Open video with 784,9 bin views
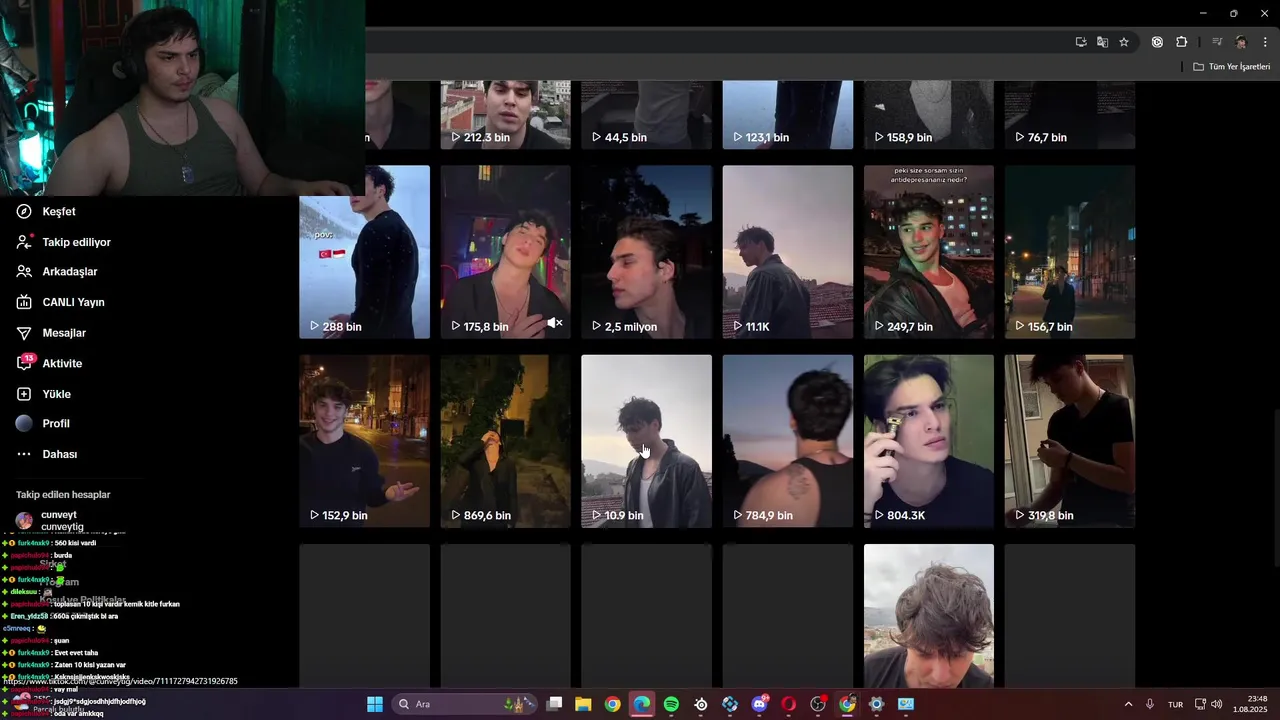 [788, 441]
